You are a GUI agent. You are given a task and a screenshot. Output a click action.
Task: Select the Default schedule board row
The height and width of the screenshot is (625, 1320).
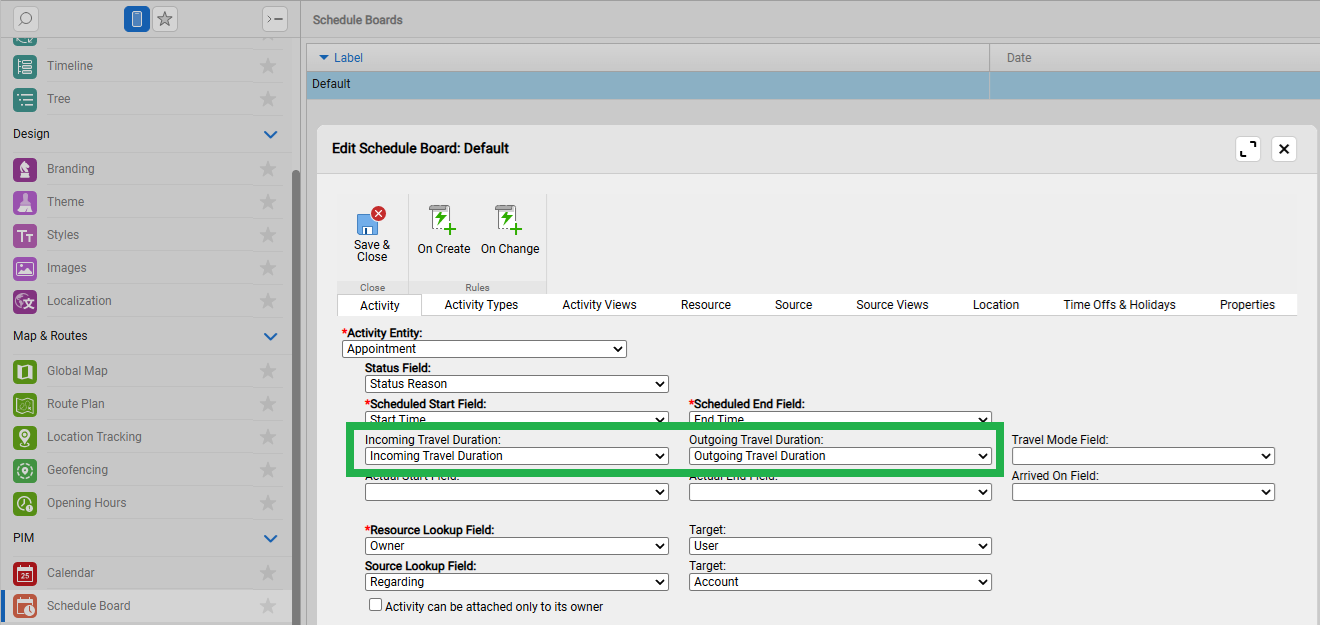click(x=813, y=85)
